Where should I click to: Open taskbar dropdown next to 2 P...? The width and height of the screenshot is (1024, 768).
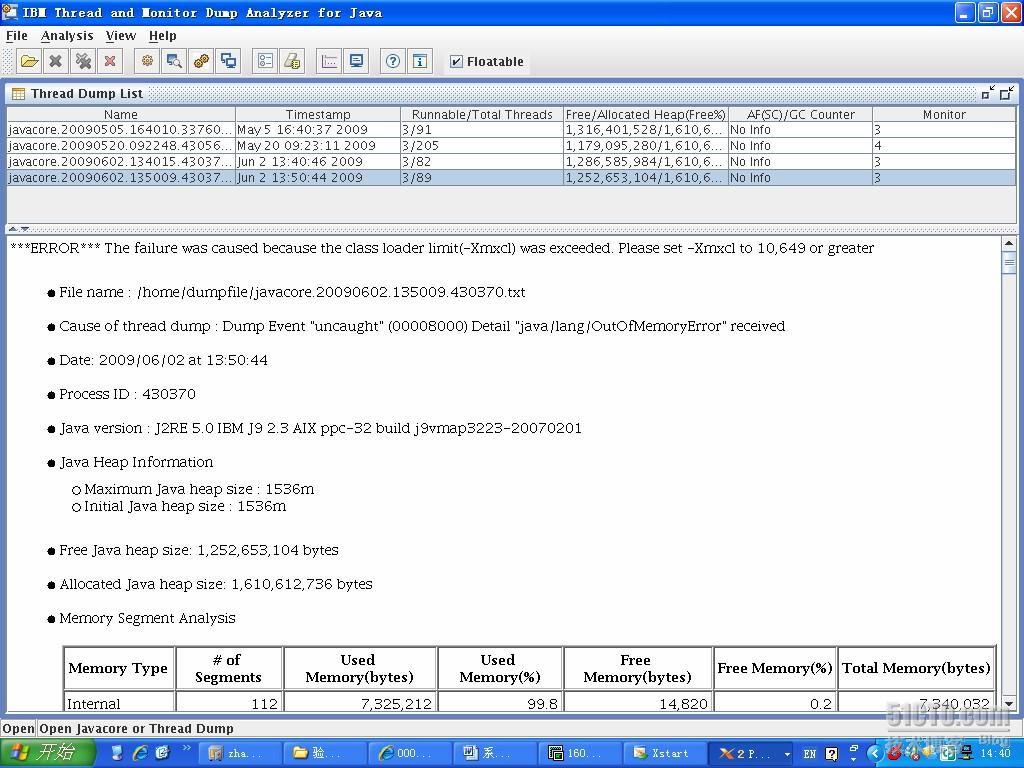[x=787, y=754]
